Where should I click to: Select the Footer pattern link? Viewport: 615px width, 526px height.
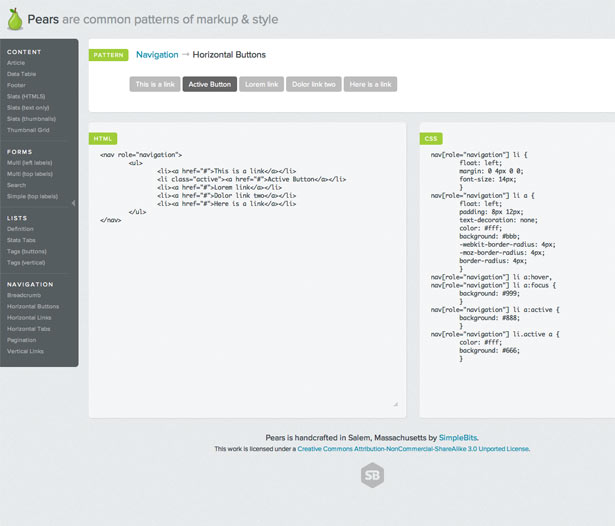[16, 85]
